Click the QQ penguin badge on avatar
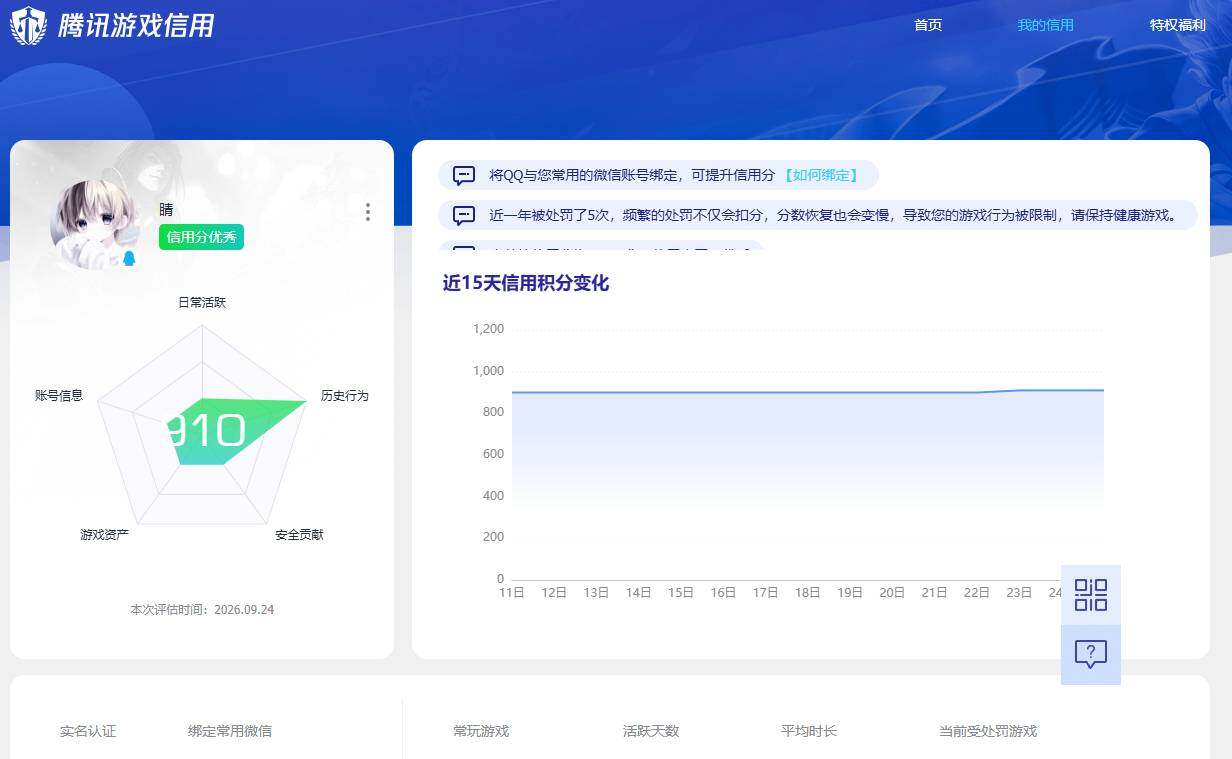 [x=129, y=258]
